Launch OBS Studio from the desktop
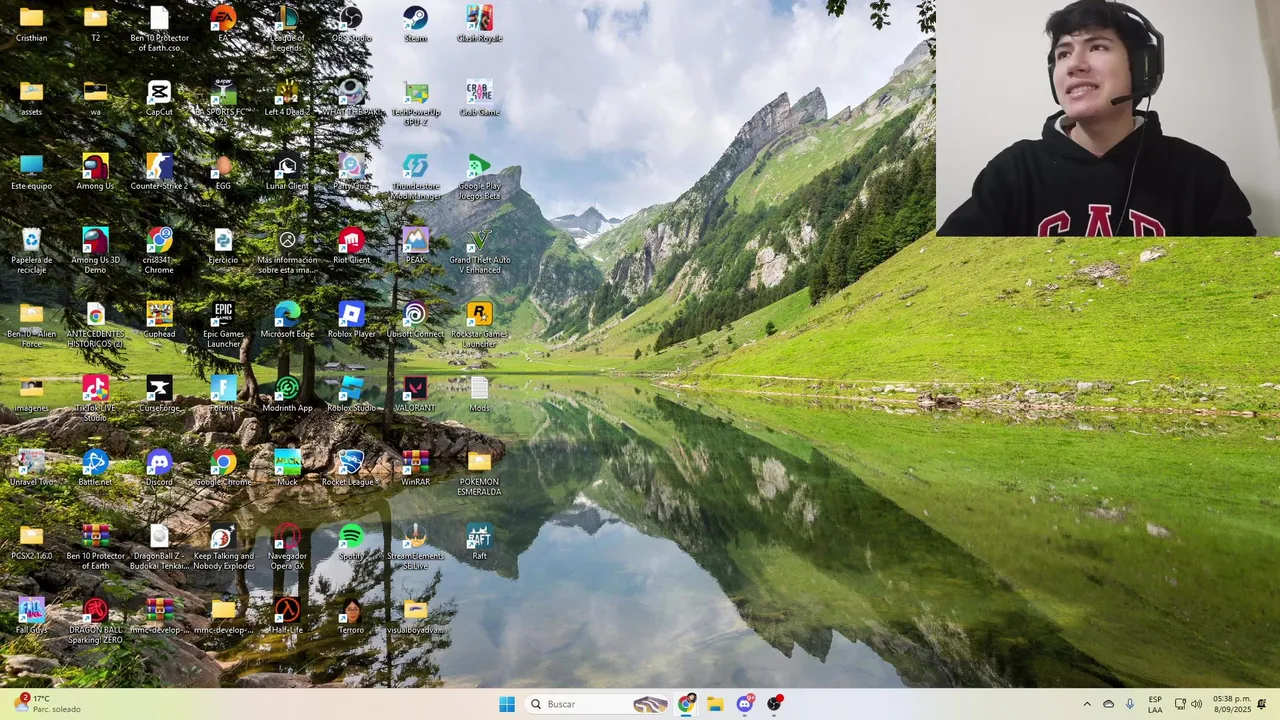 coord(351,24)
